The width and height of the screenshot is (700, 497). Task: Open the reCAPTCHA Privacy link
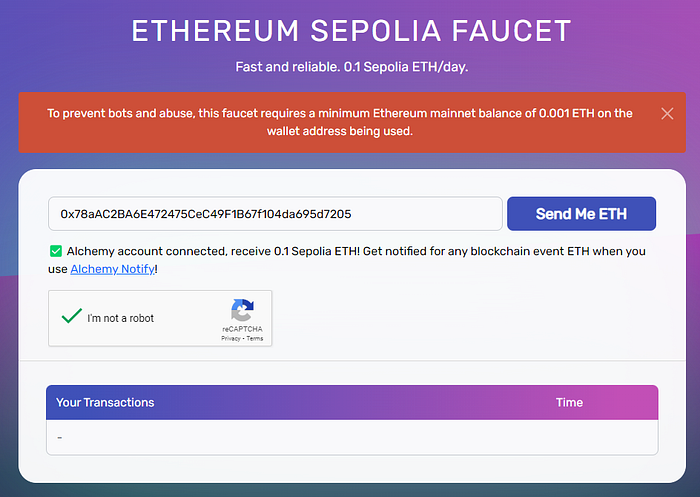click(x=230, y=338)
